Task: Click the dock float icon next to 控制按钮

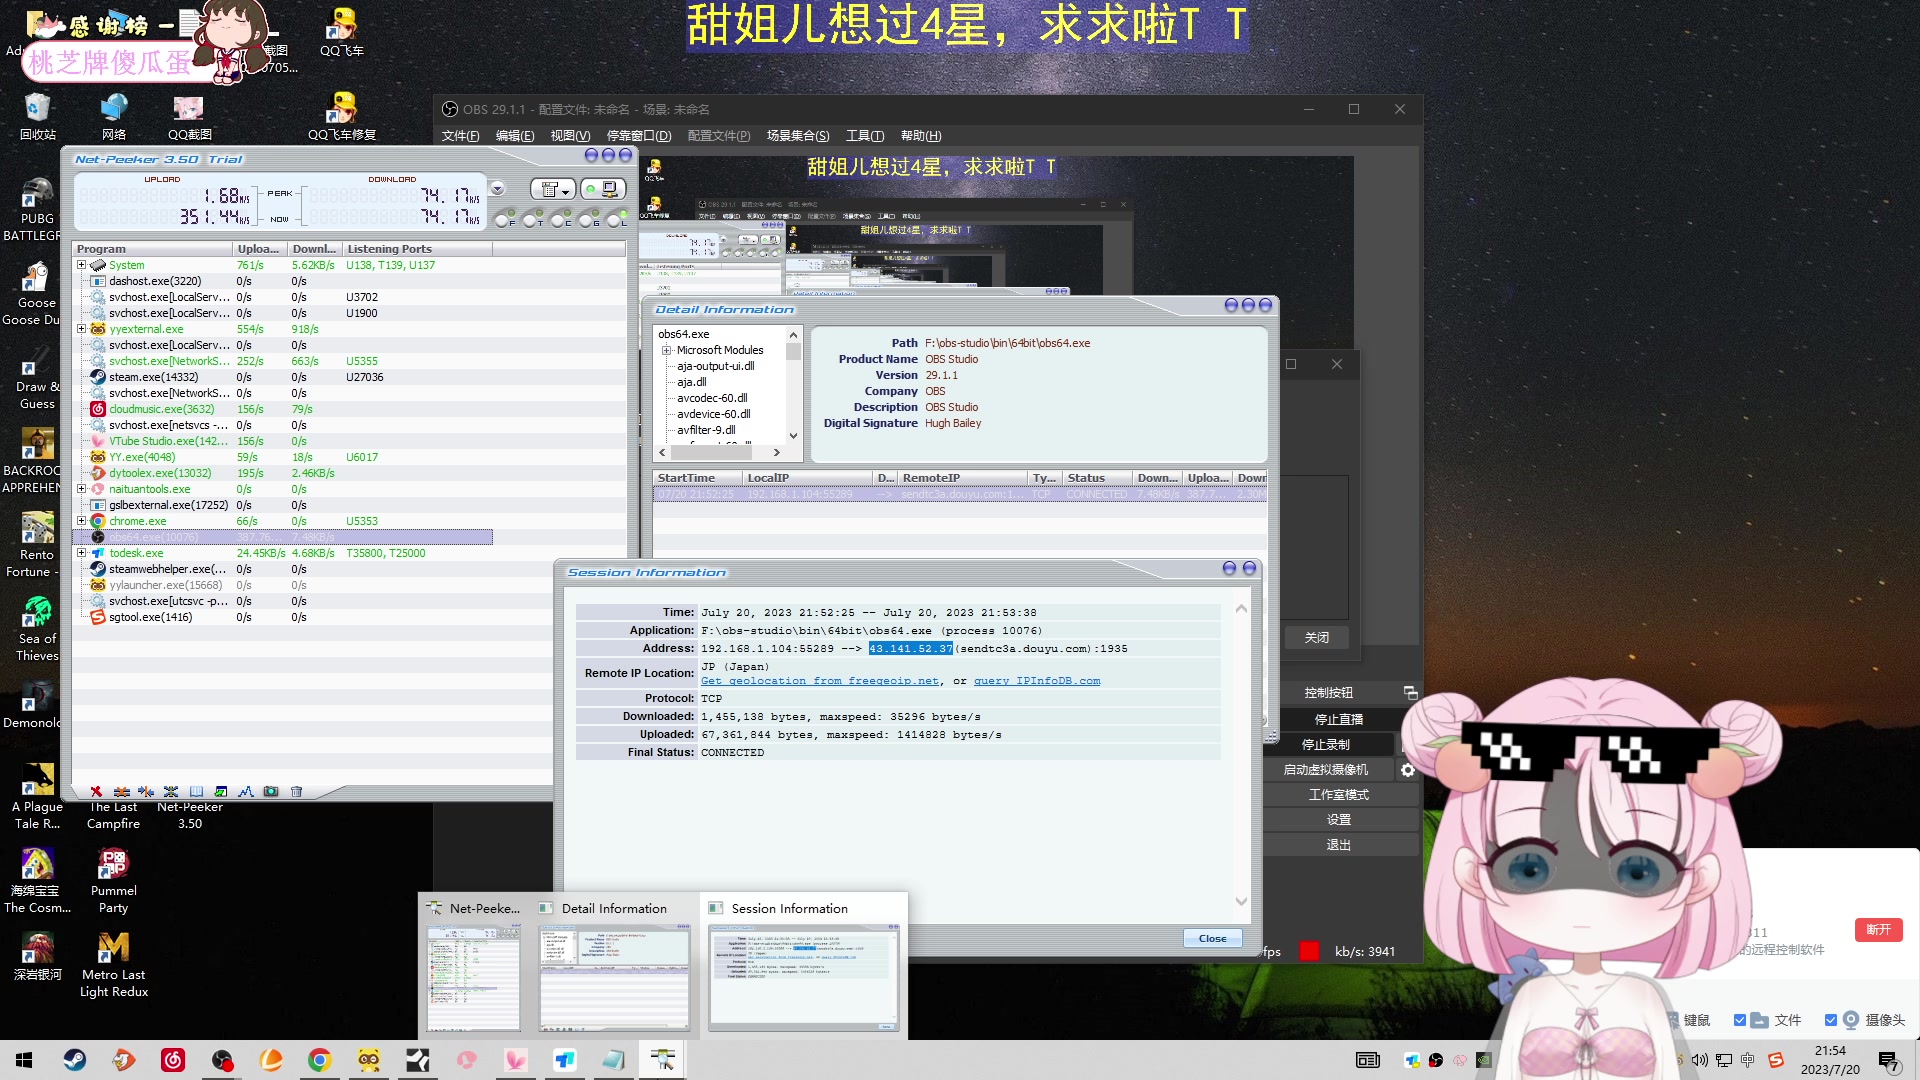Action: click(1410, 692)
